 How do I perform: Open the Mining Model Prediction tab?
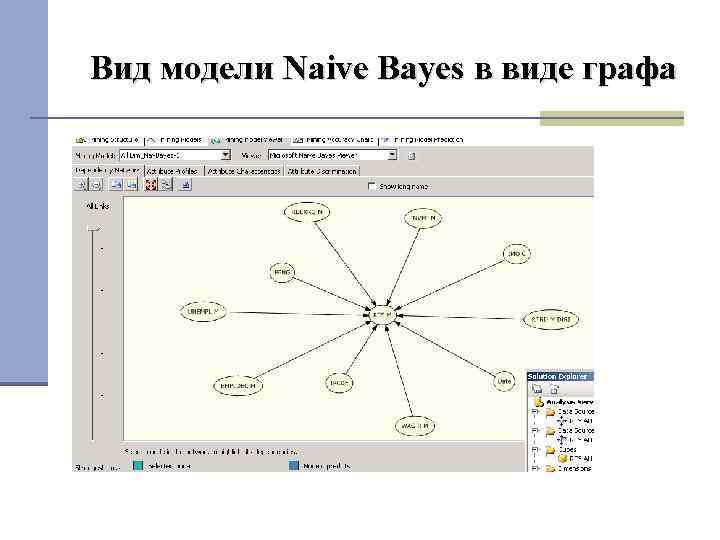422,140
